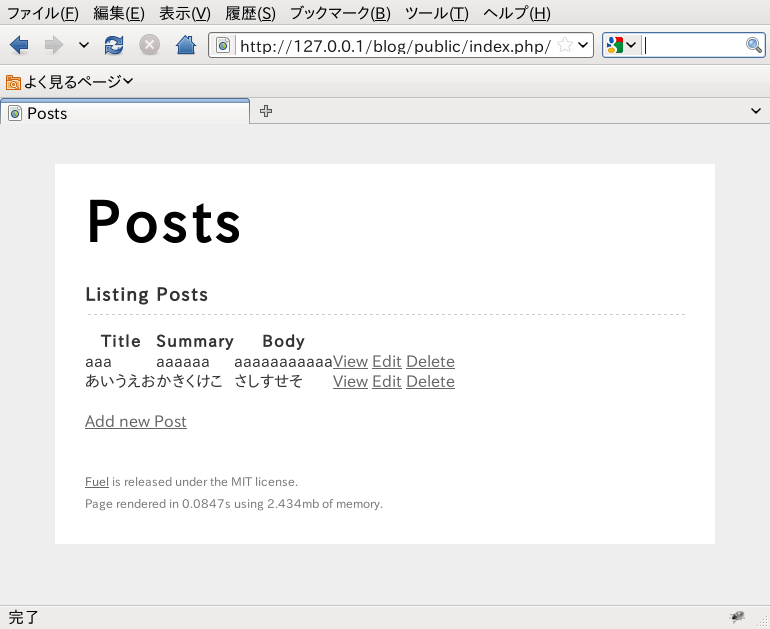Image resolution: width=770 pixels, height=629 pixels.
Task: Open the navigation history dropdown arrow
Action: (x=83, y=45)
